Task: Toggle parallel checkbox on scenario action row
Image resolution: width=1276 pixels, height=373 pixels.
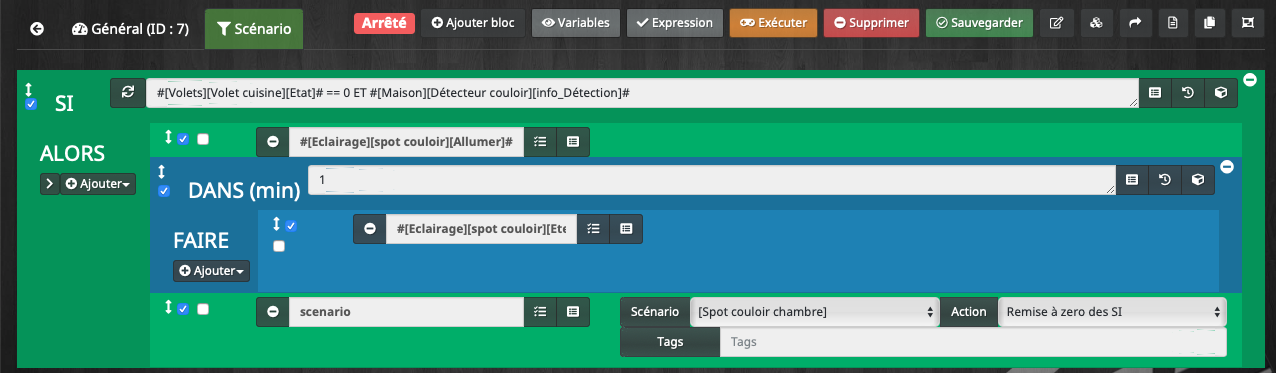Action: click(x=203, y=309)
